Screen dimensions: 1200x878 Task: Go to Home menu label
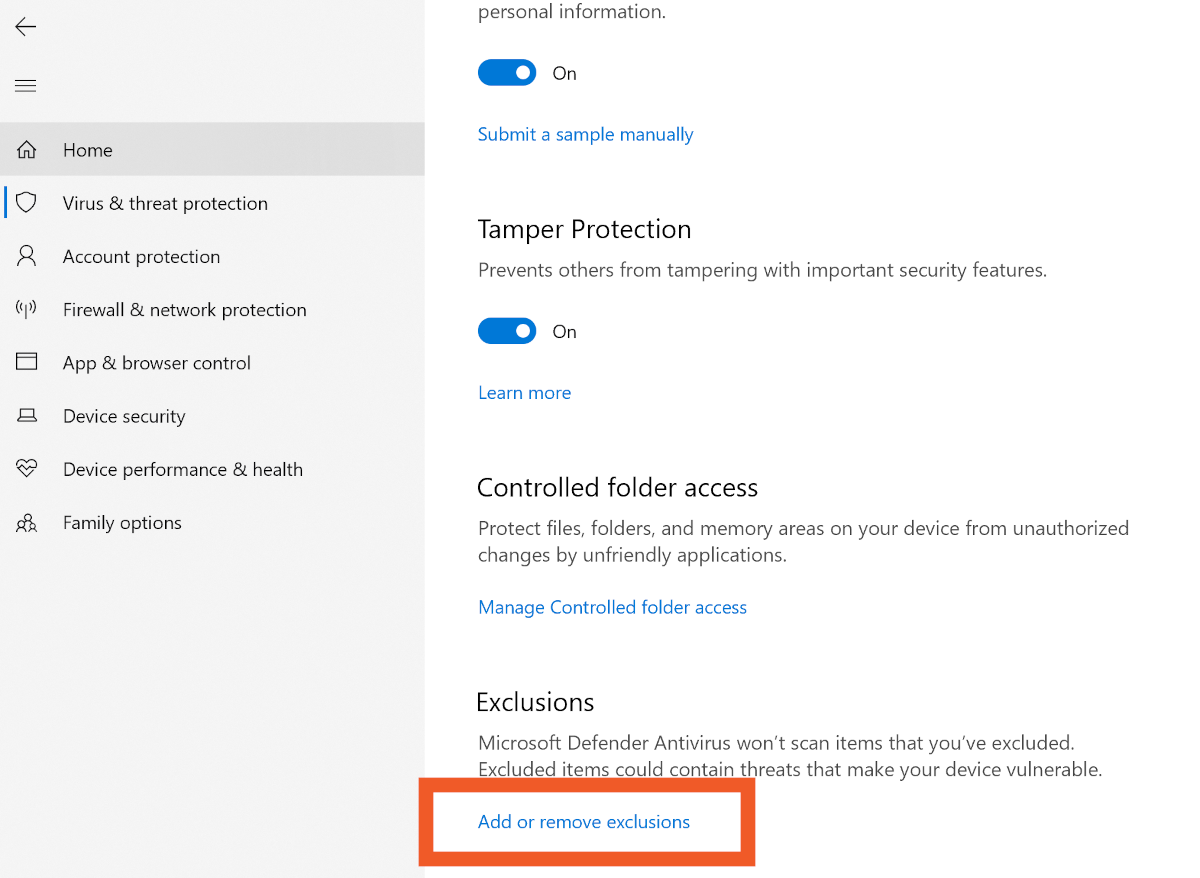pos(88,150)
